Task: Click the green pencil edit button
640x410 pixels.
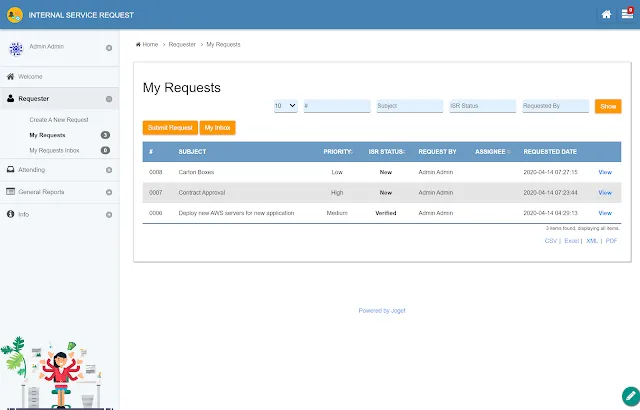Action: [x=630, y=395]
